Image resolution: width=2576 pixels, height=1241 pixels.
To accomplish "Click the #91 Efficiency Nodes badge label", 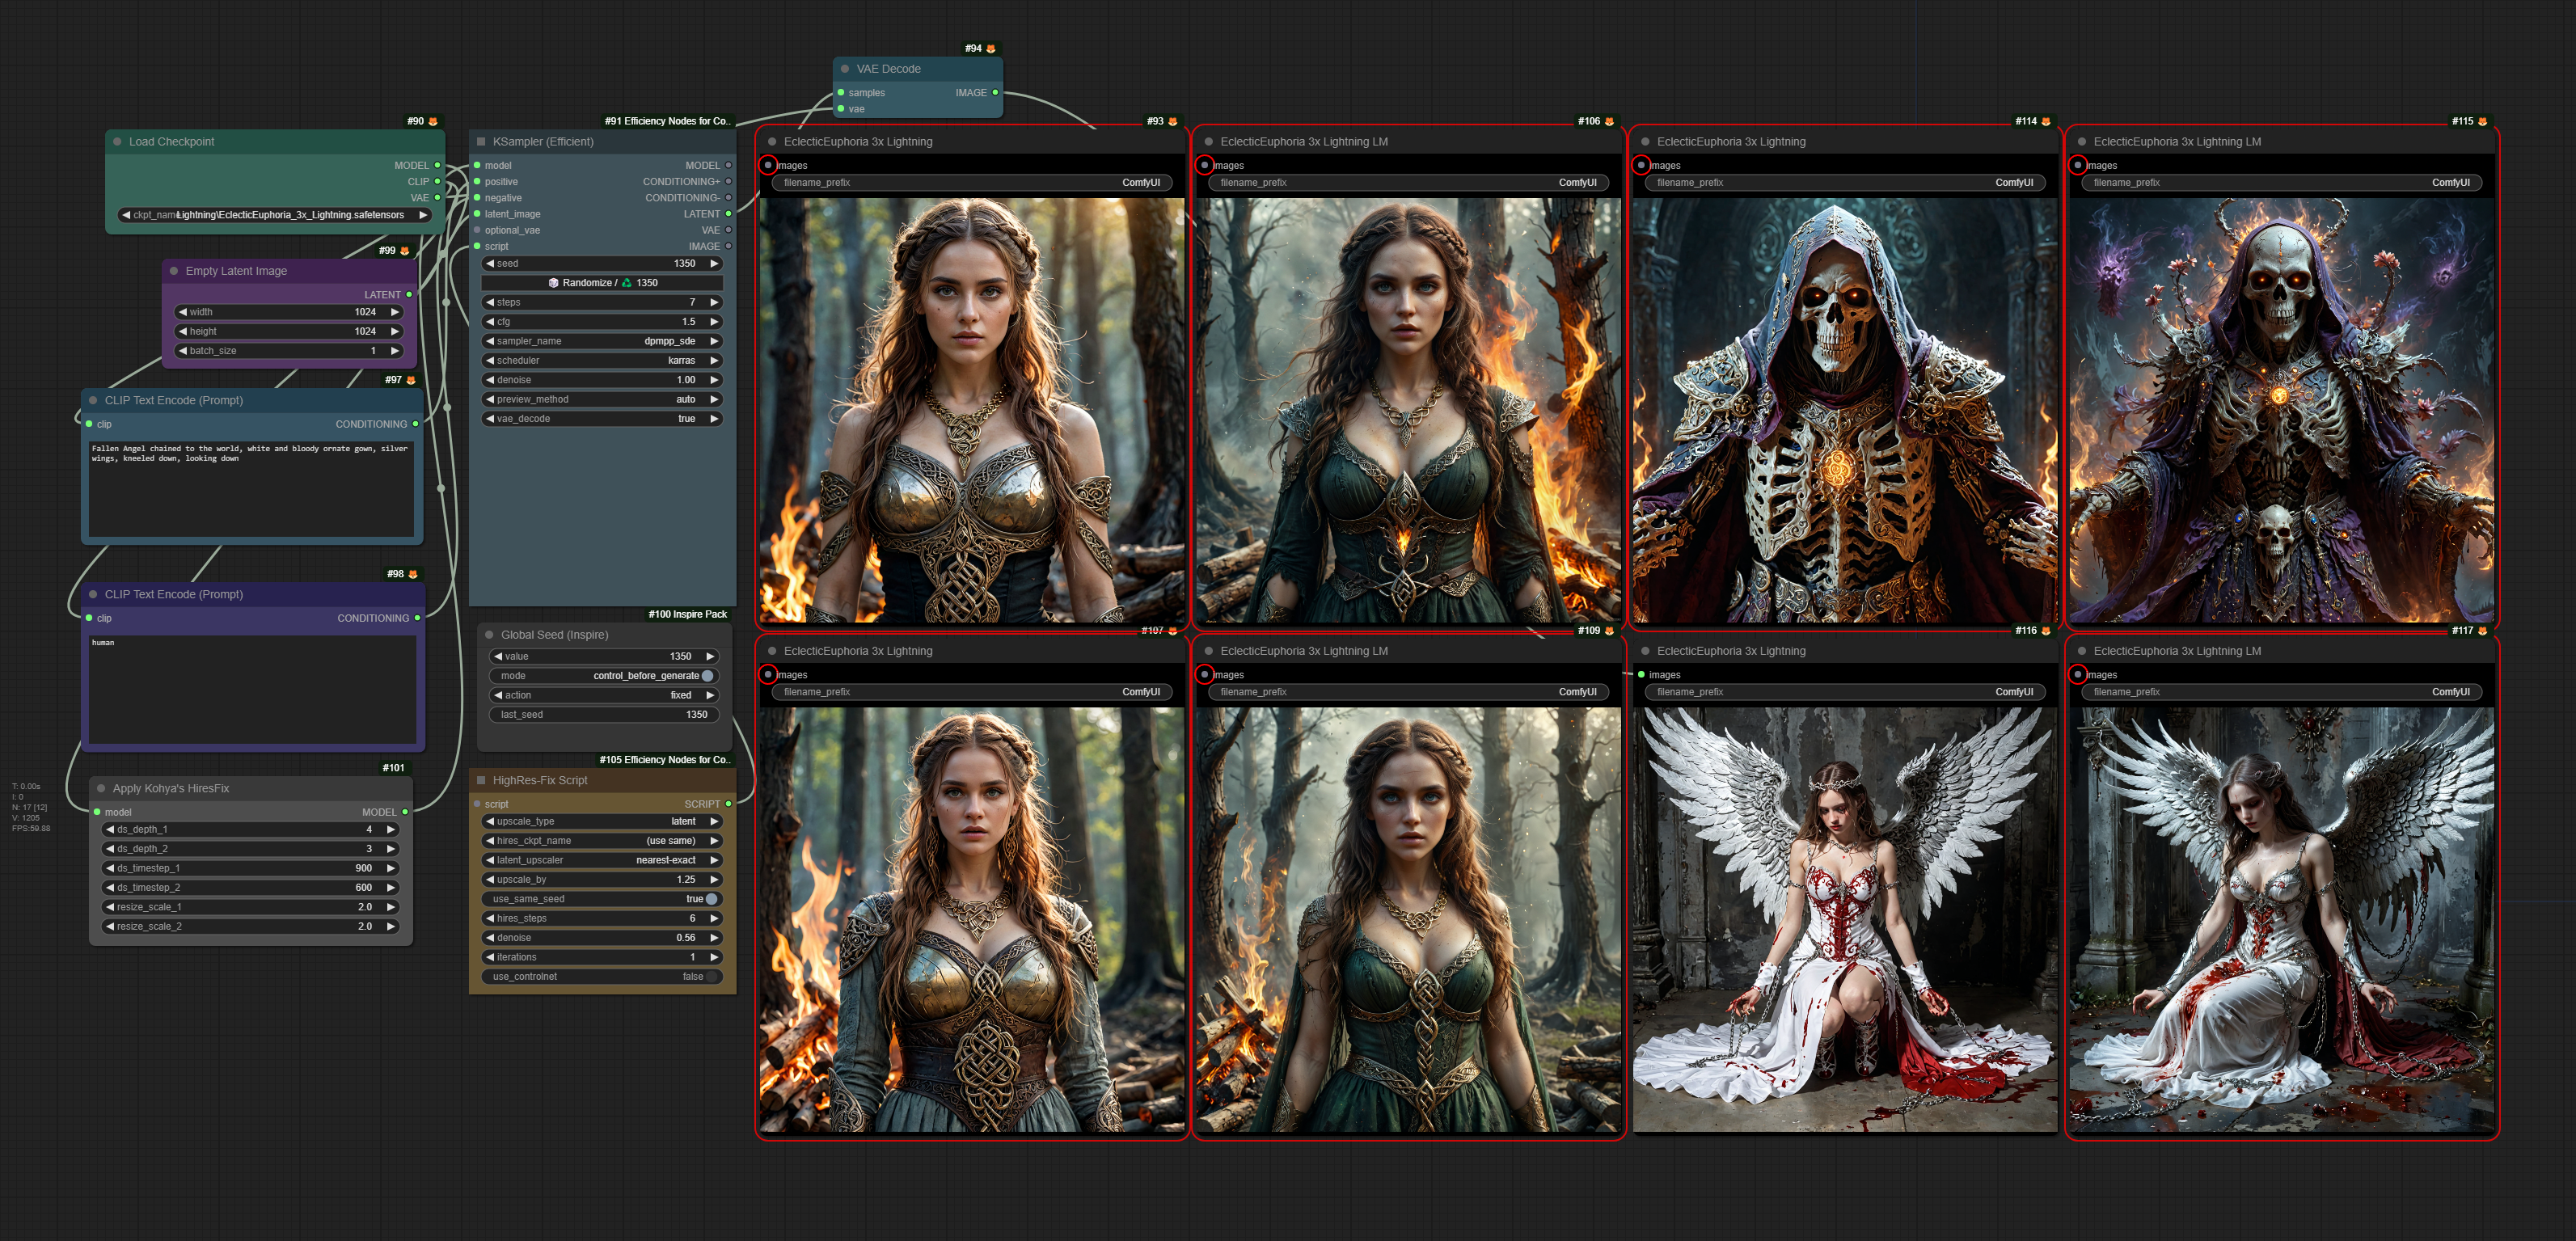I will (666, 121).
